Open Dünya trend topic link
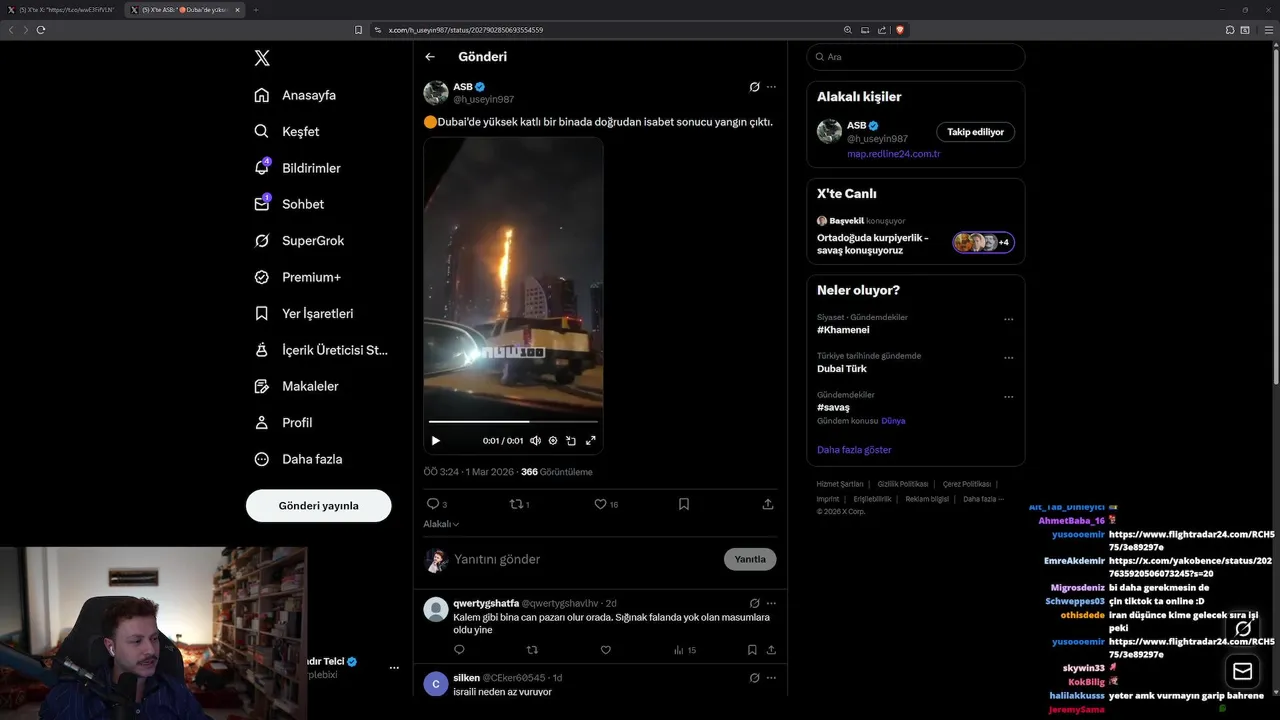Screen dimensions: 1280x720 pyautogui.click(x=893, y=421)
